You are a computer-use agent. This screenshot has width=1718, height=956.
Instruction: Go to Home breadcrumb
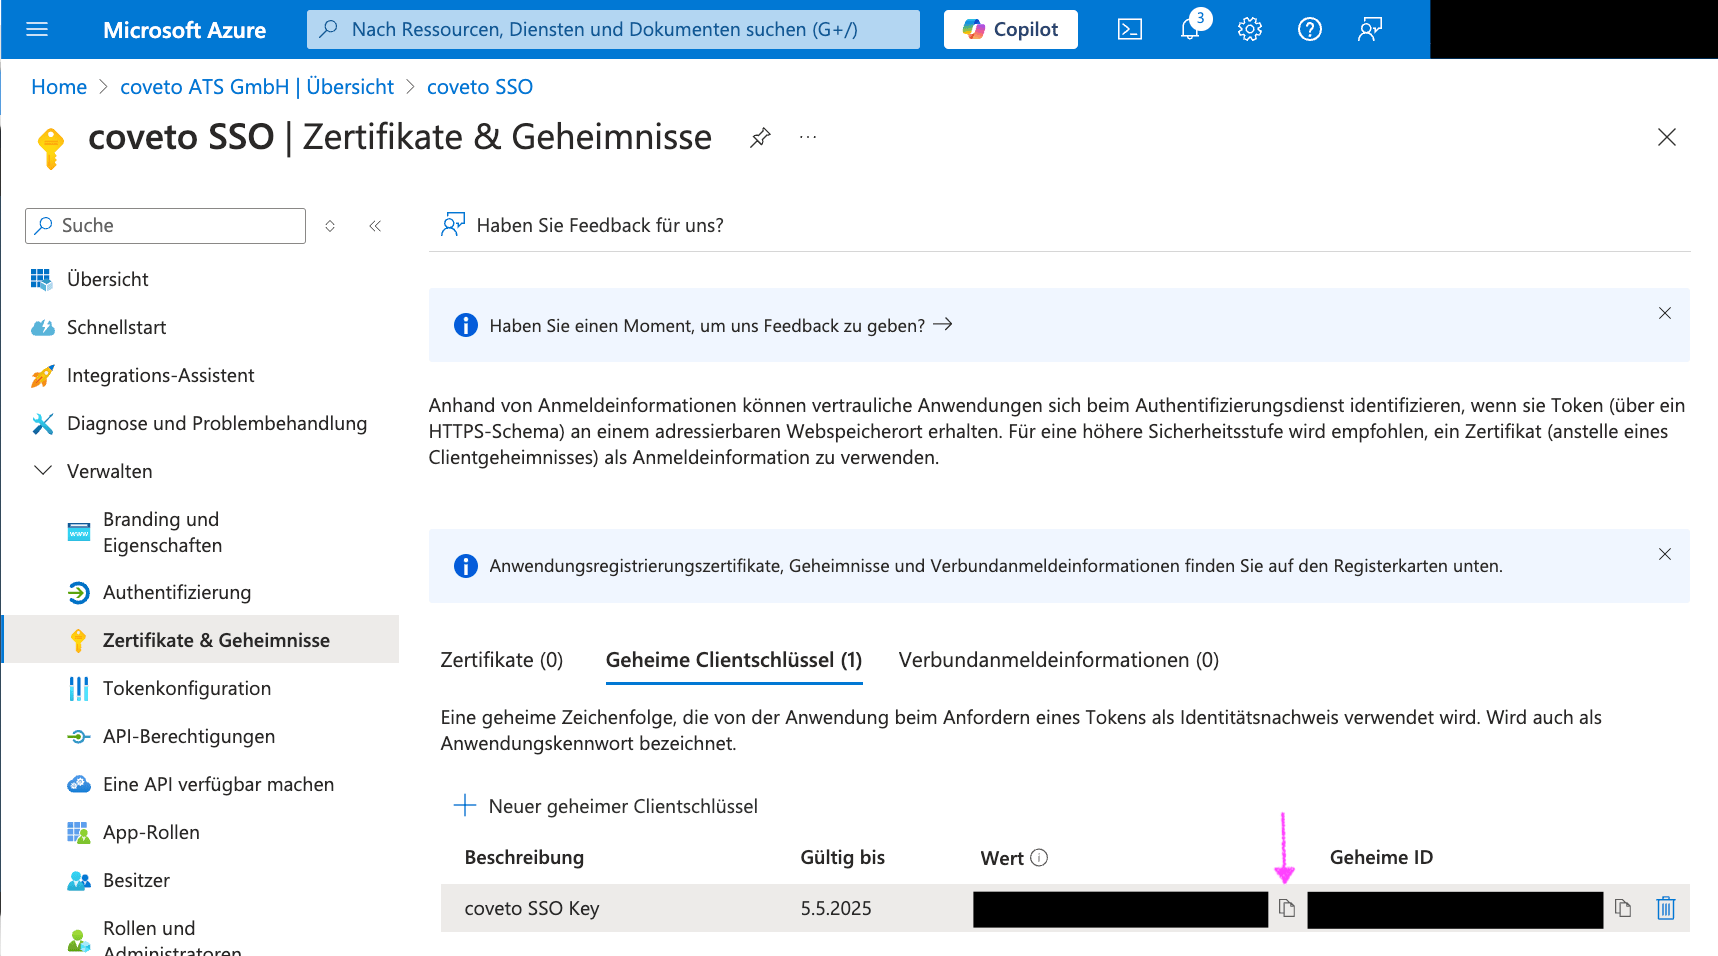click(59, 87)
